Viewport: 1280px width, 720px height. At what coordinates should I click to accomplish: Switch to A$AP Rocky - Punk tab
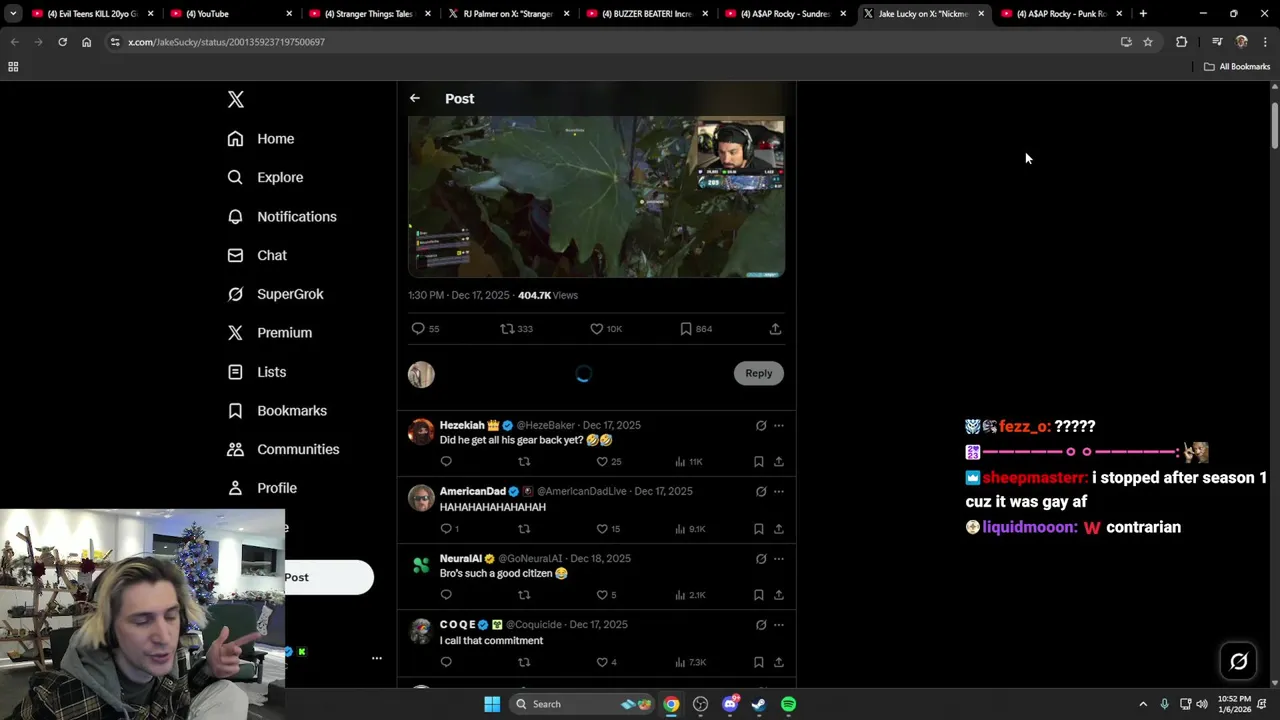pos(1062,13)
